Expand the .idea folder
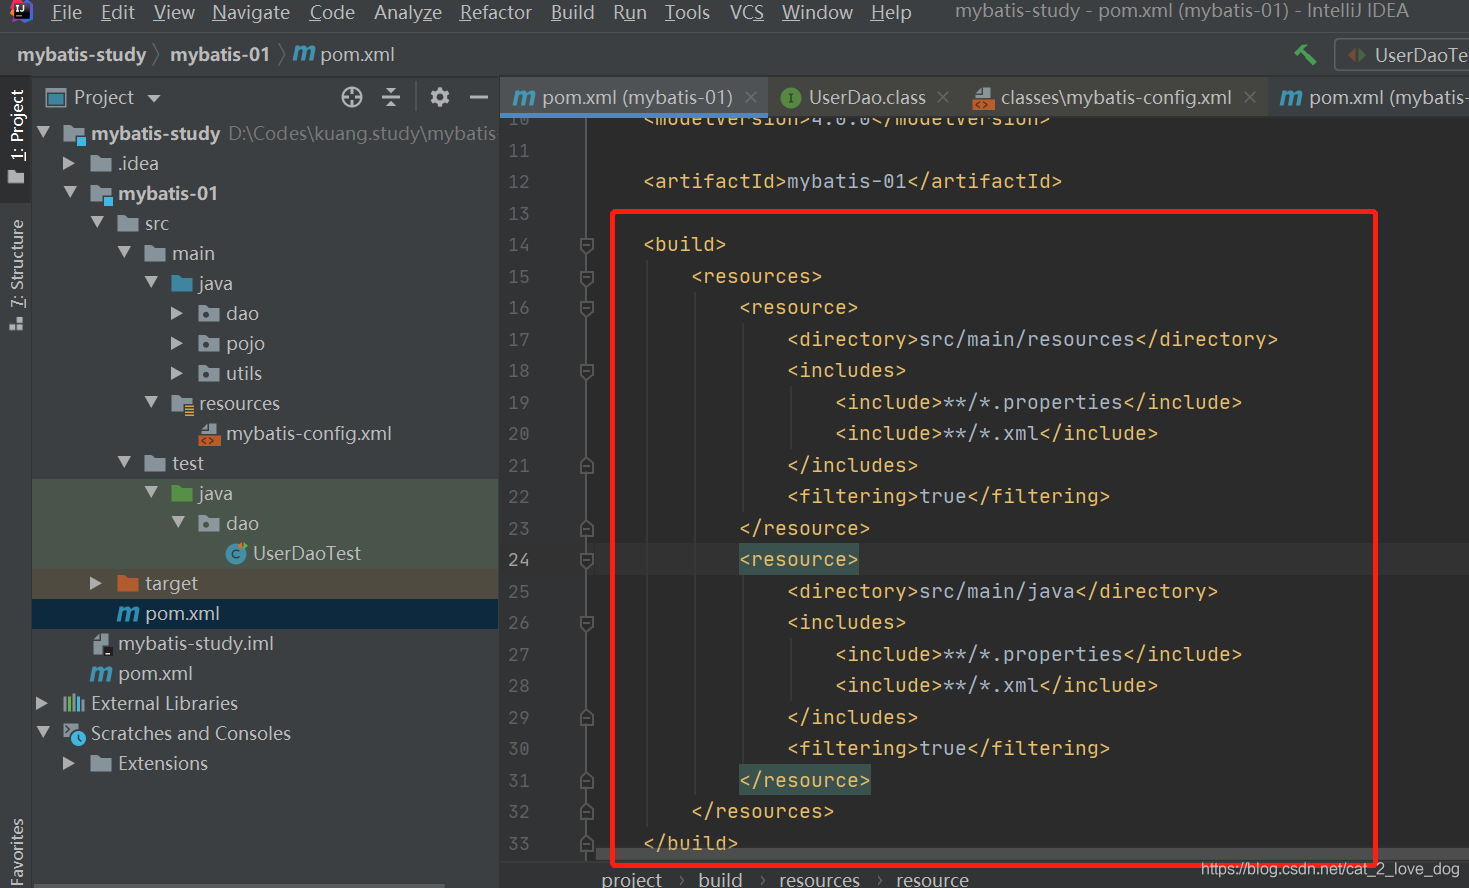 point(69,163)
